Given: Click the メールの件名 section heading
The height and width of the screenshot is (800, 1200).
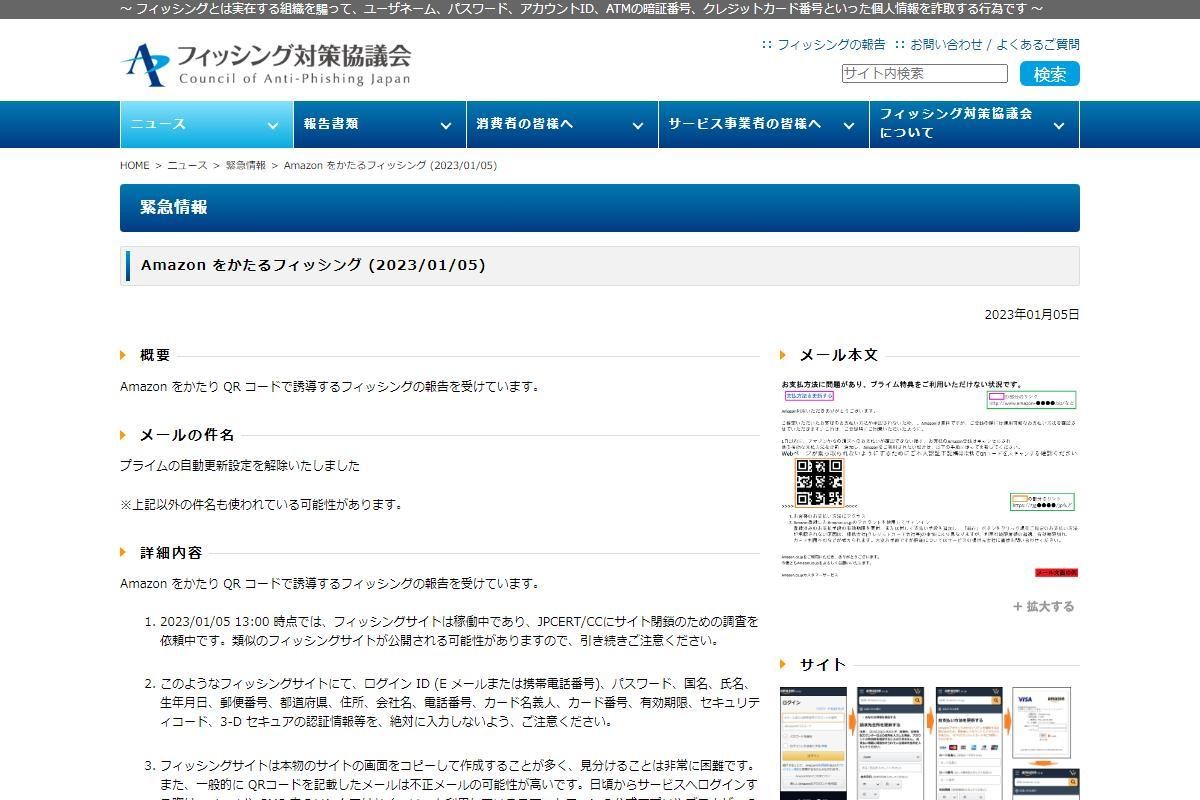Looking at the screenshot, I should click(x=187, y=435).
